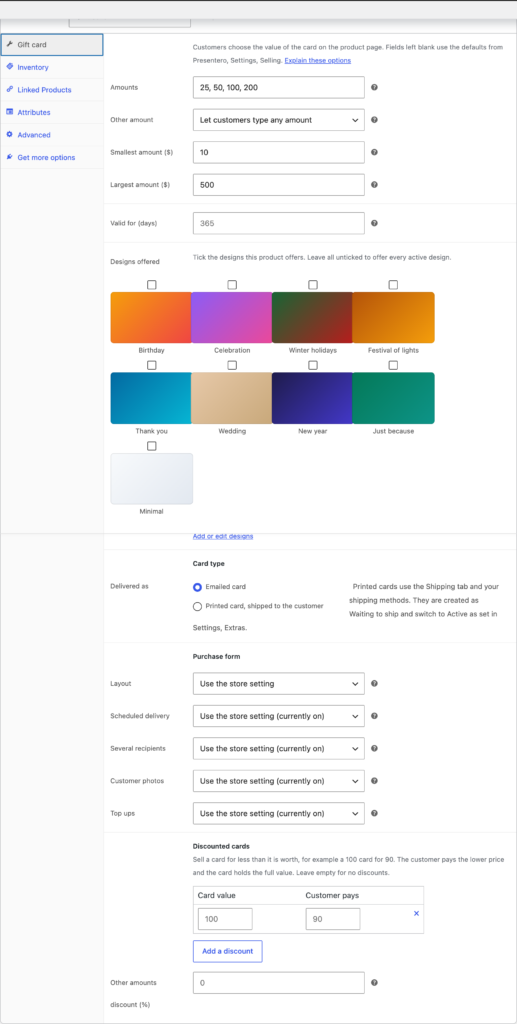Open help tooltip for Amounts field

pyautogui.click(x=375, y=88)
